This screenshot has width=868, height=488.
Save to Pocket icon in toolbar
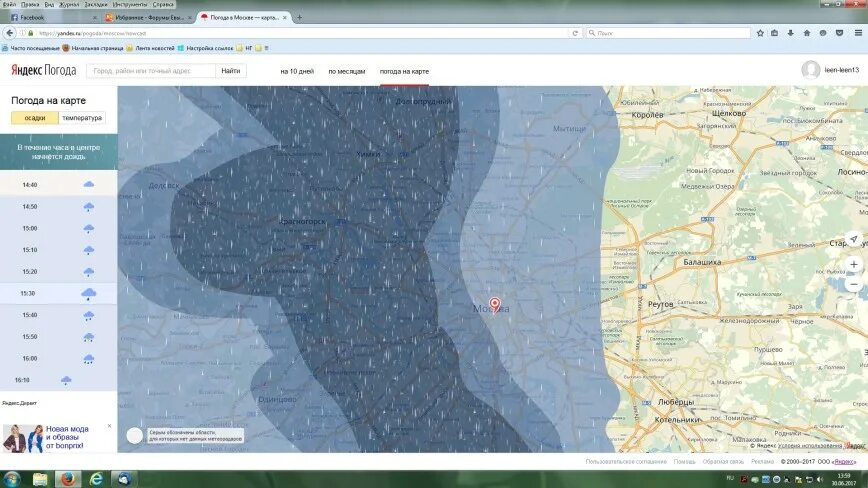[839, 33]
